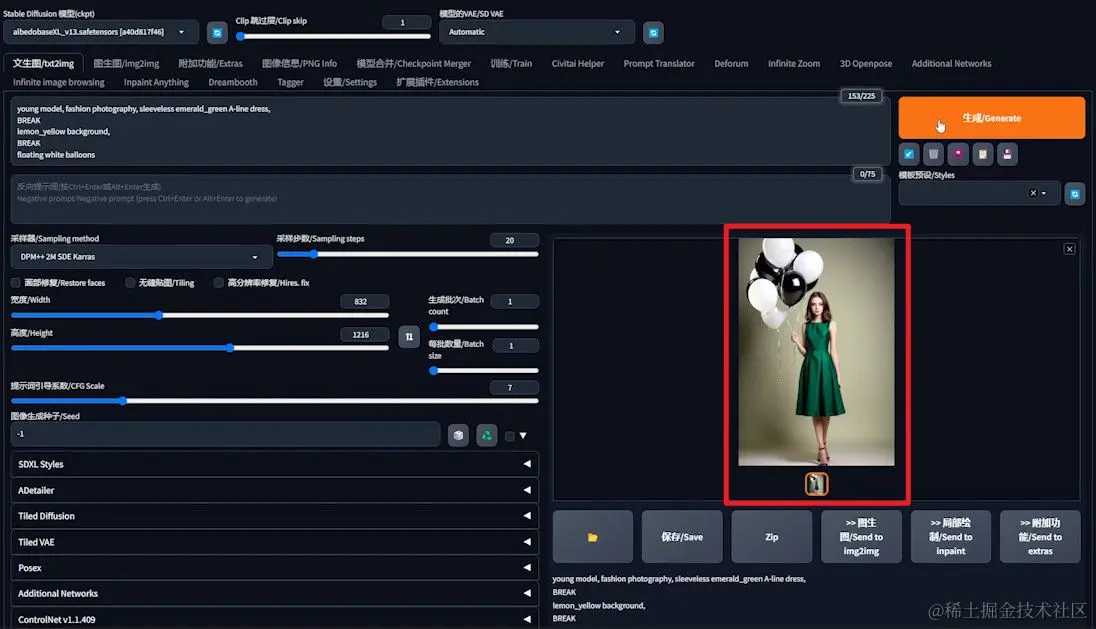This screenshot has height=629, width=1096.
Task: Click the pink icon under Generate
Action: pos(958,154)
